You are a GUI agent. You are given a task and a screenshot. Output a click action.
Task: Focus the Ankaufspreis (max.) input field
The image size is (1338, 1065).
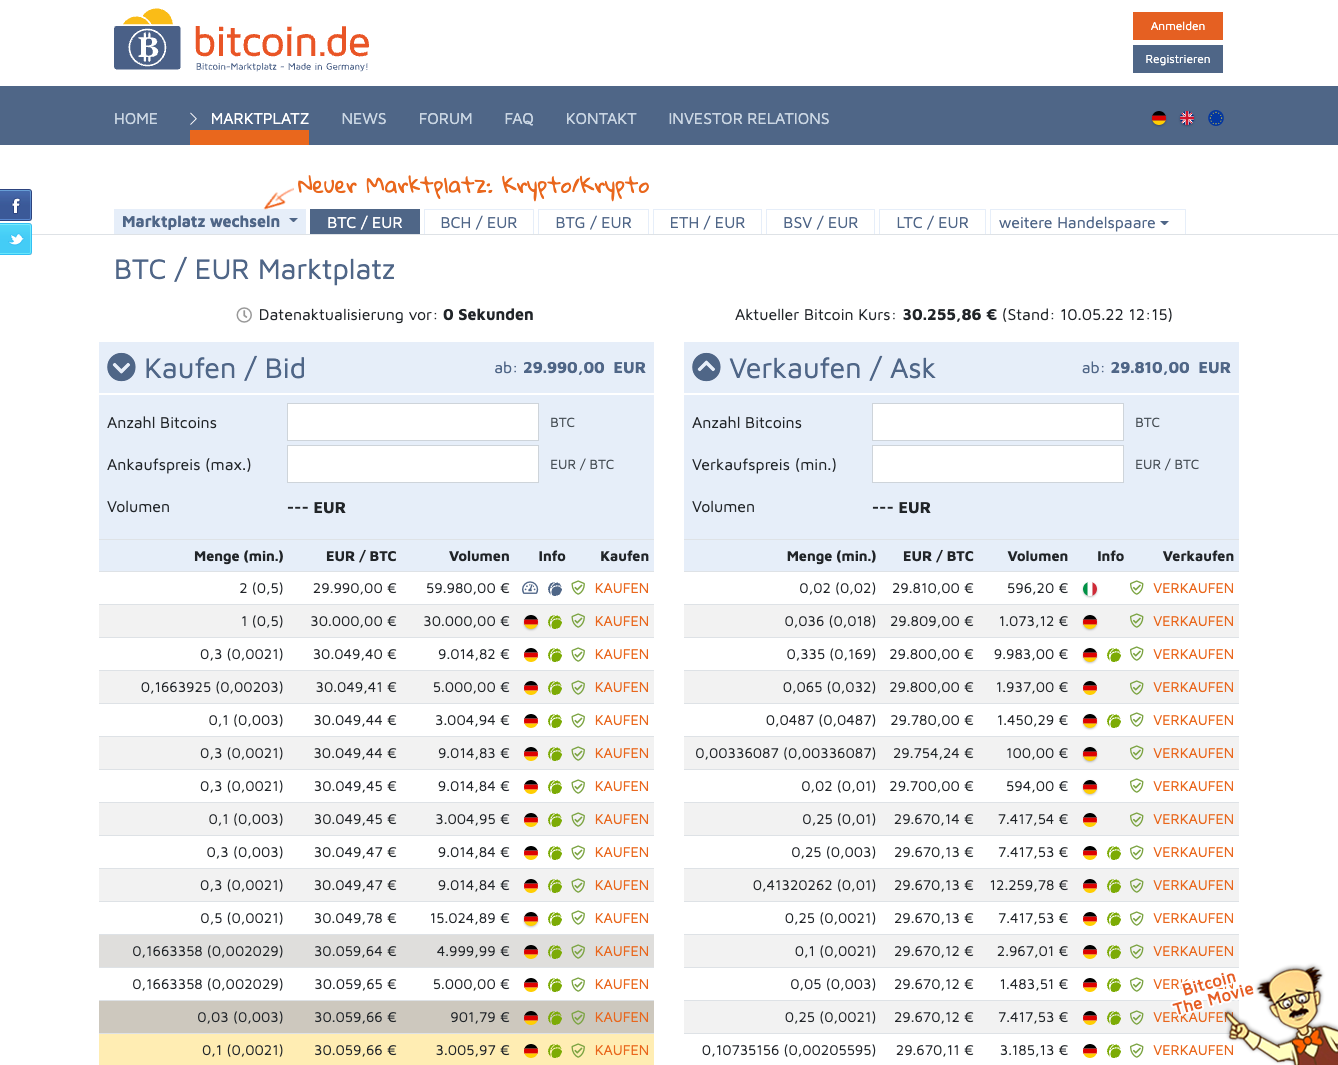(412, 464)
